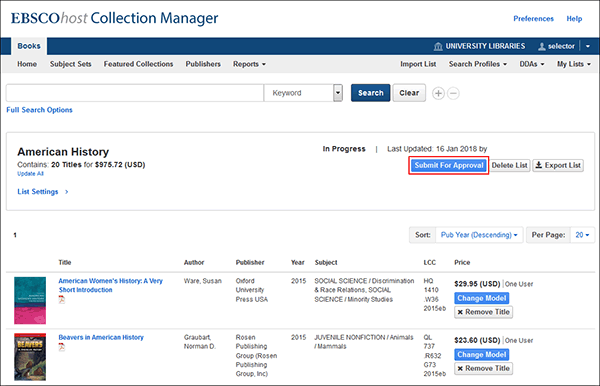Screen dimensions: 600x386
Task: Open Help link
Action: pos(574,18)
